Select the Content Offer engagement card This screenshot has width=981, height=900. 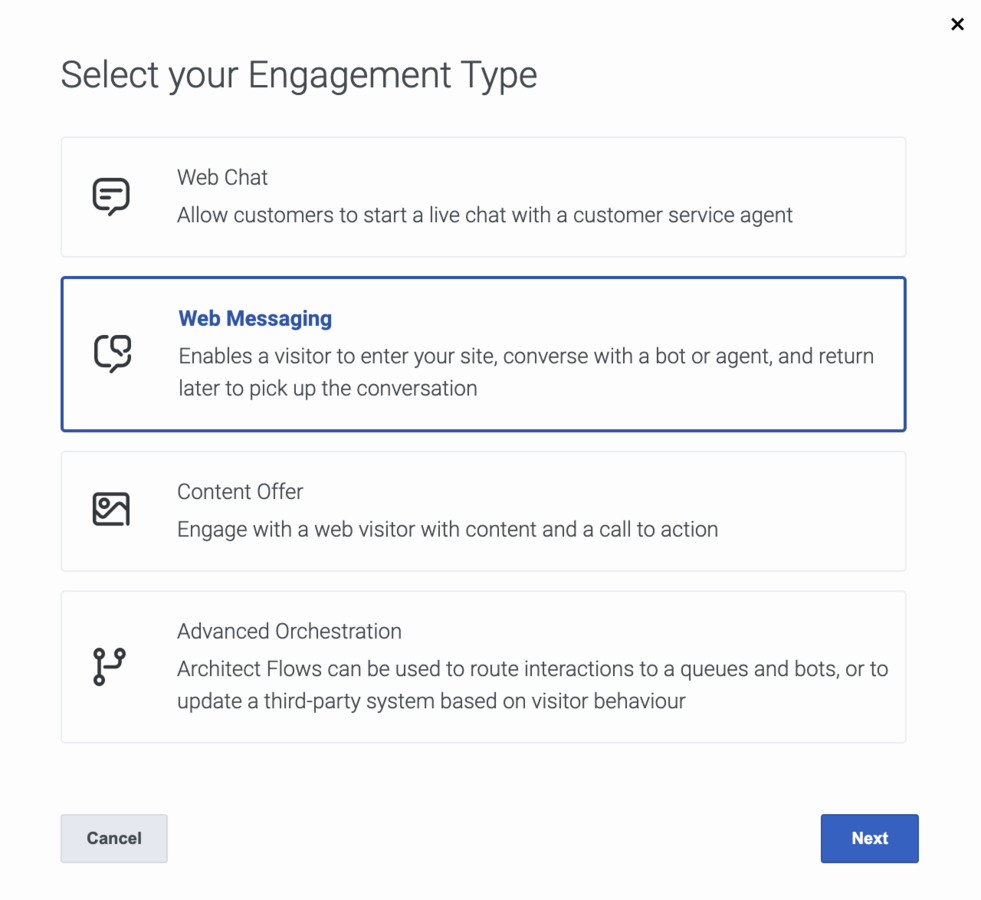[x=483, y=511]
